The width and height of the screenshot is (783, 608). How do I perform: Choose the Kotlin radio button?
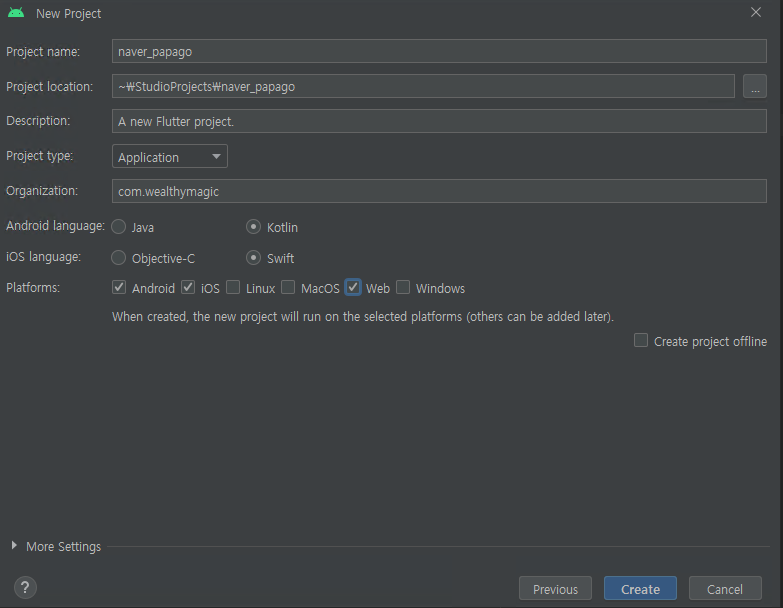point(254,227)
